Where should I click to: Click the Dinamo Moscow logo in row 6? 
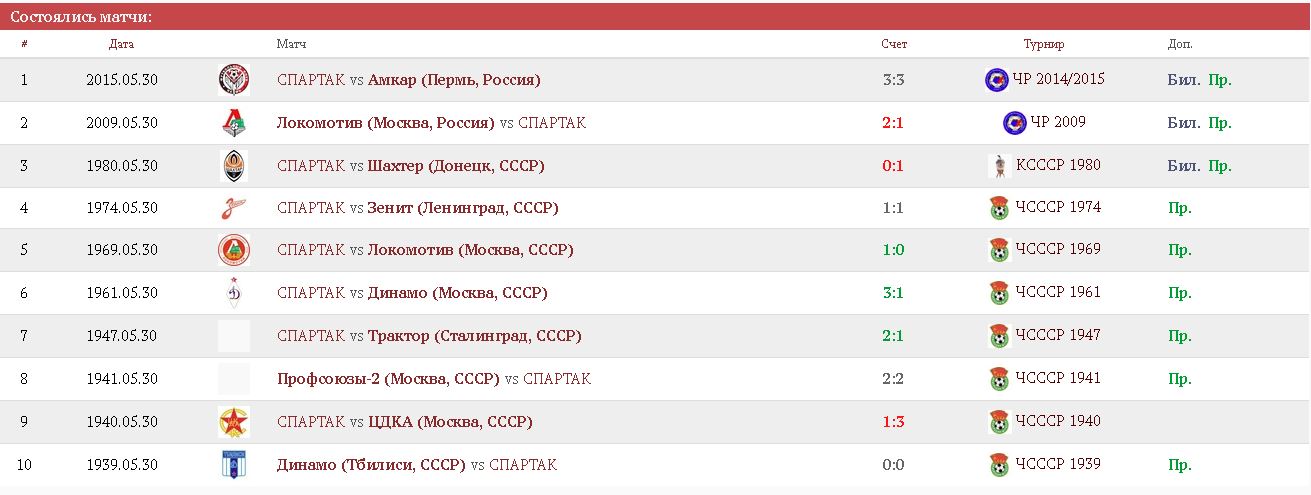tap(233, 293)
